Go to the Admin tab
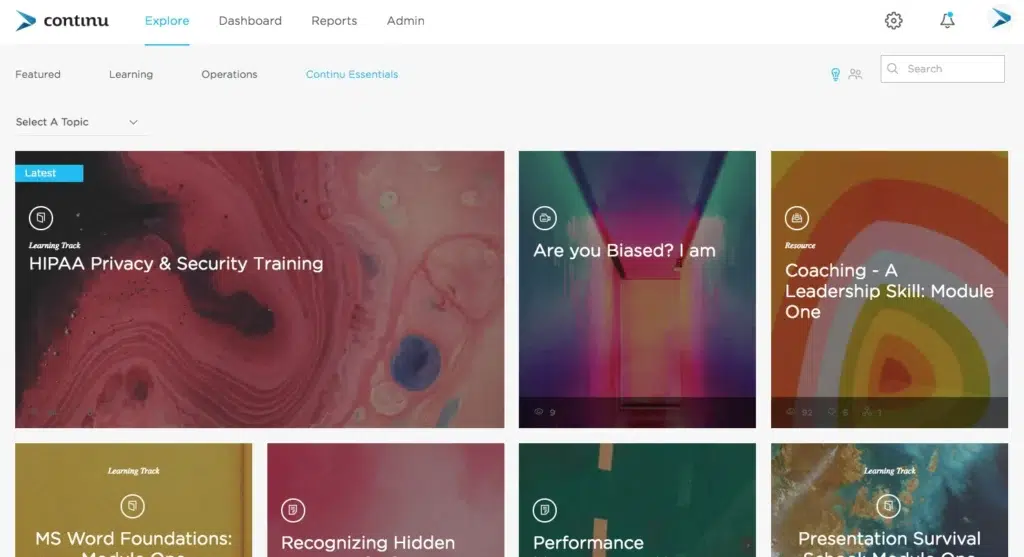Screen dimensions: 1024x557 (405, 21)
